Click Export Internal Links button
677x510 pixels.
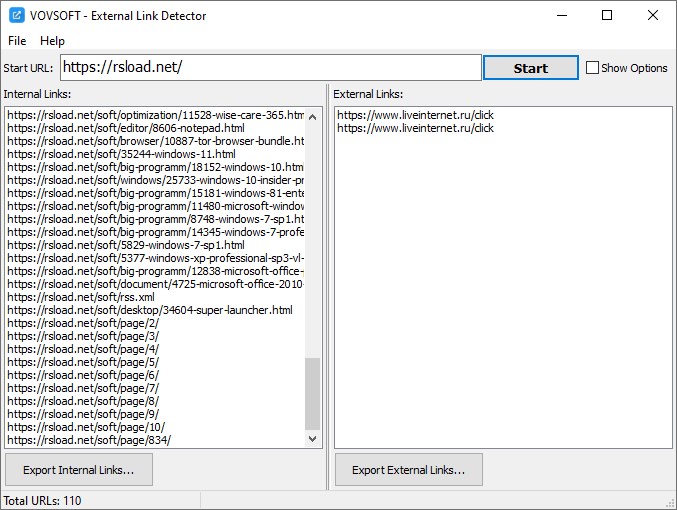(x=79, y=470)
